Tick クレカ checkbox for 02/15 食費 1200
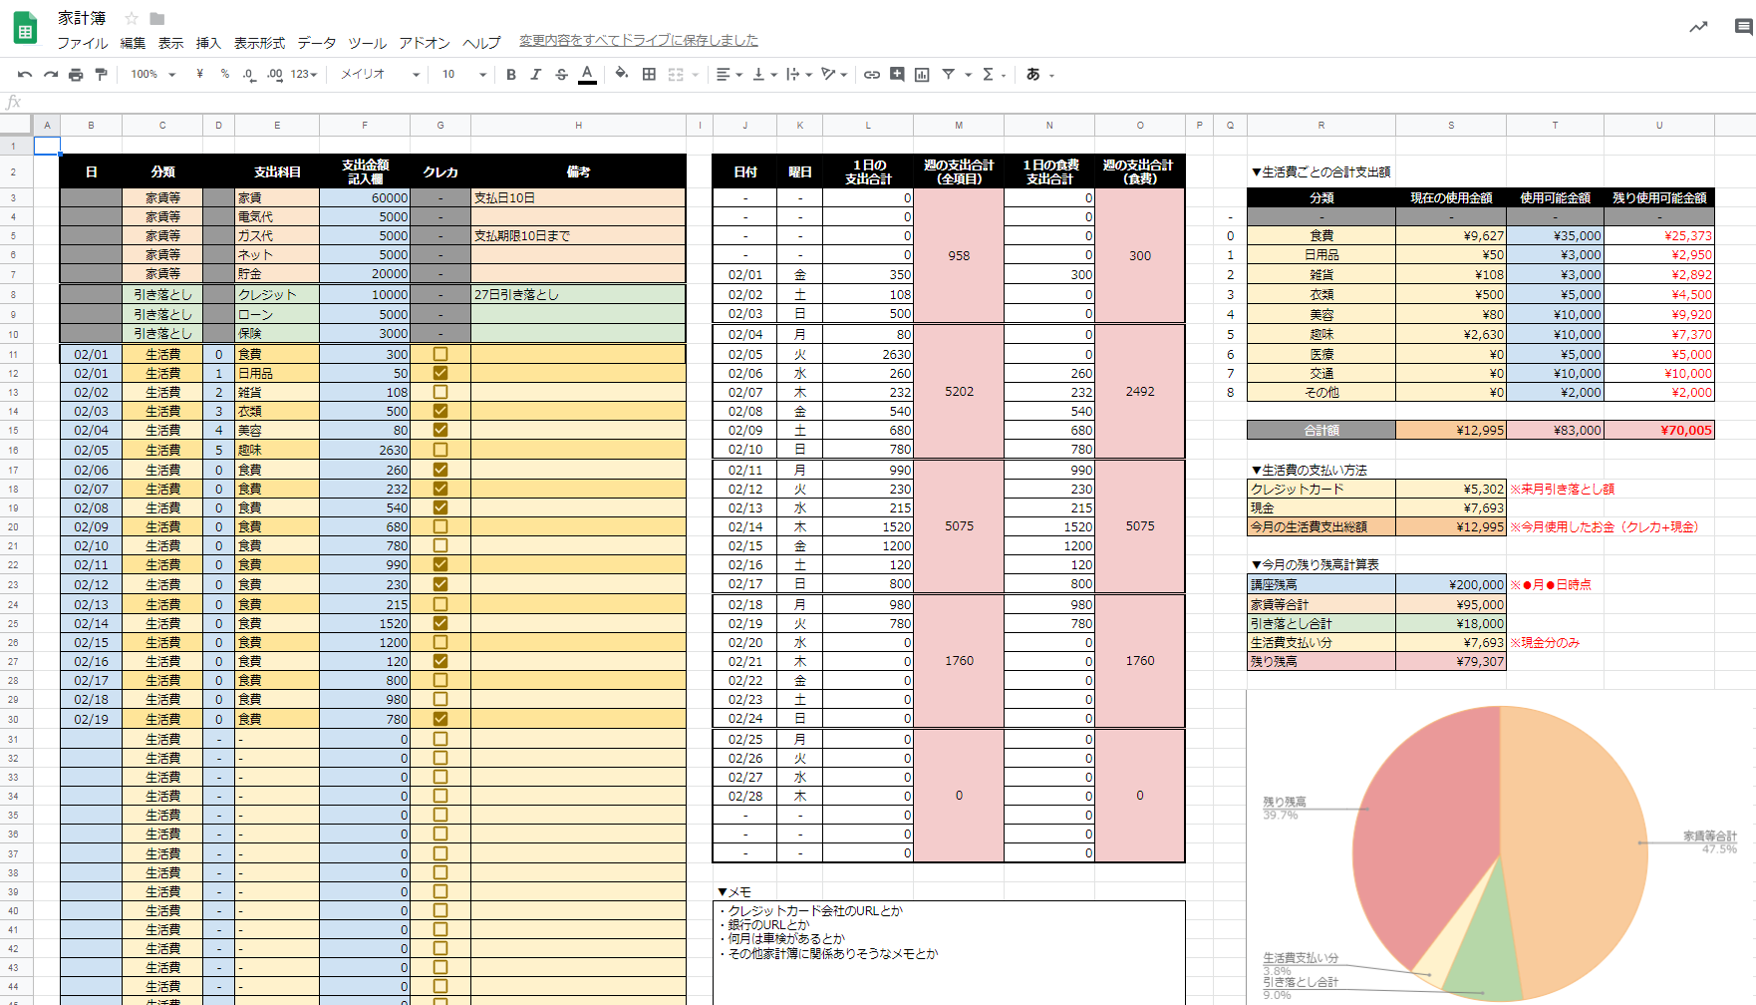This screenshot has width=1756, height=1005. click(440, 642)
